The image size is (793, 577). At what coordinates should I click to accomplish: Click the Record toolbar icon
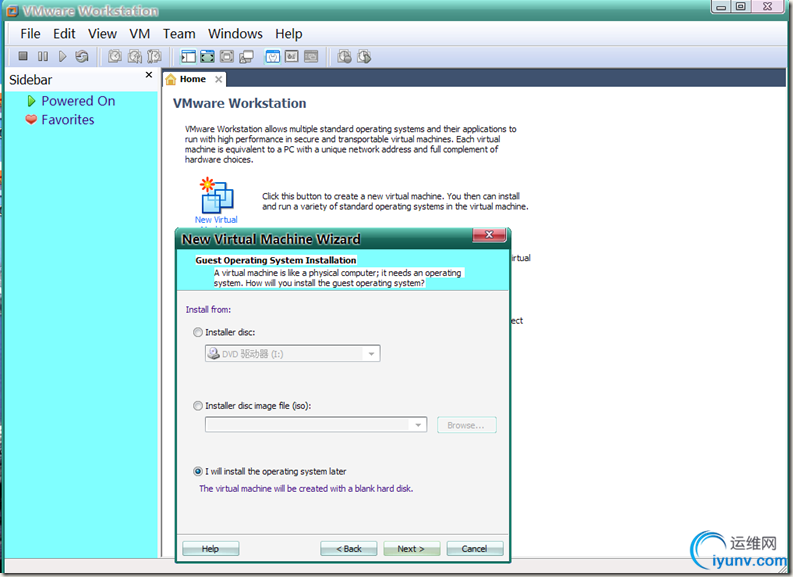(344, 56)
